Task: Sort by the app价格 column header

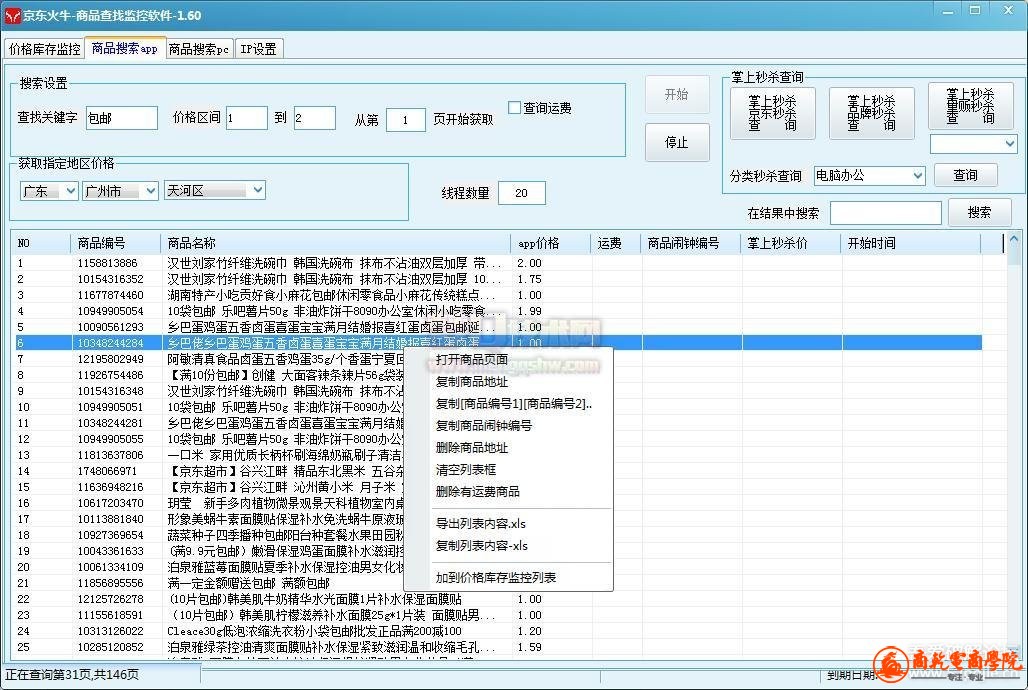Action: [551, 243]
